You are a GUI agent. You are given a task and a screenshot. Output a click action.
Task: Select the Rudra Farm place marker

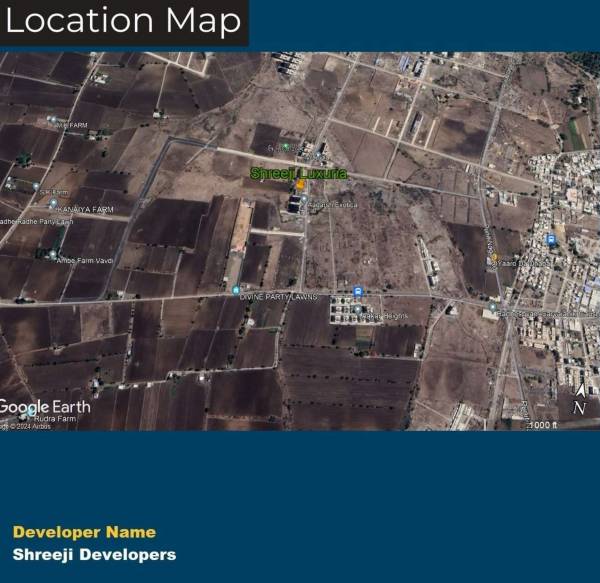31,412
